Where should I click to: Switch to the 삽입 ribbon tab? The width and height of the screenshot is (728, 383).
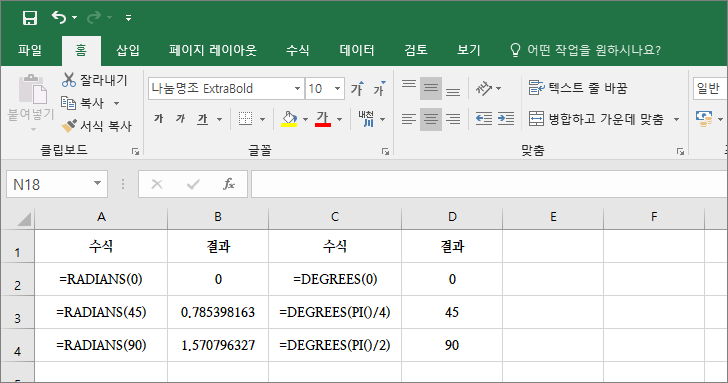pos(128,50)
